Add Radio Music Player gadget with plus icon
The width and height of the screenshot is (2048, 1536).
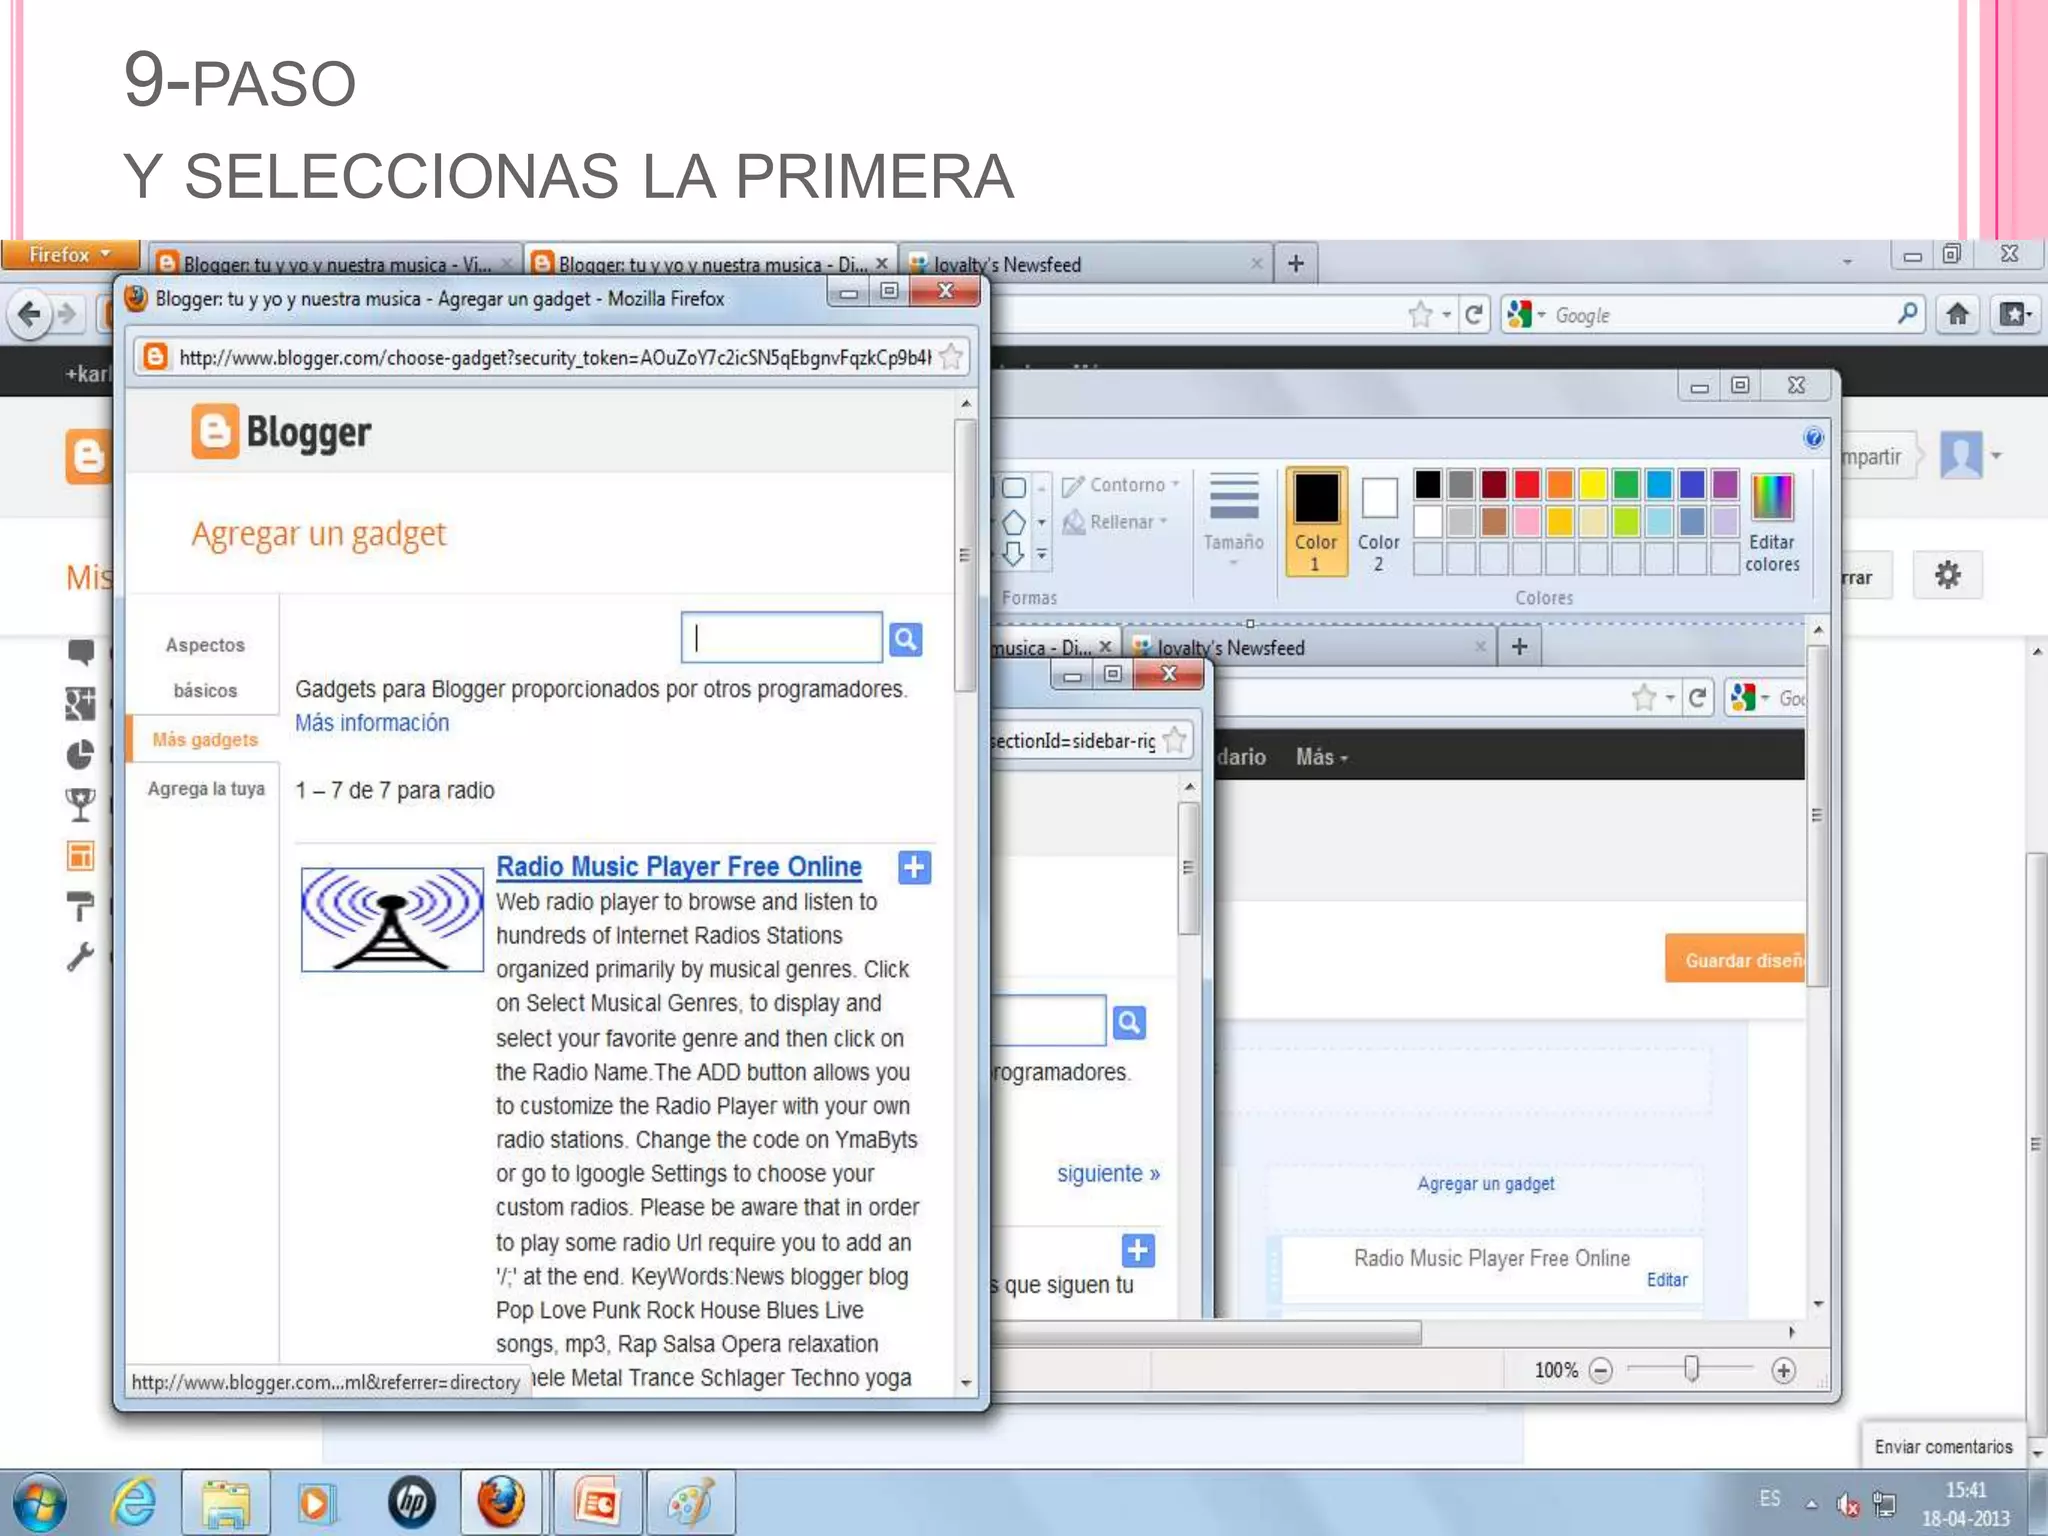914,867
